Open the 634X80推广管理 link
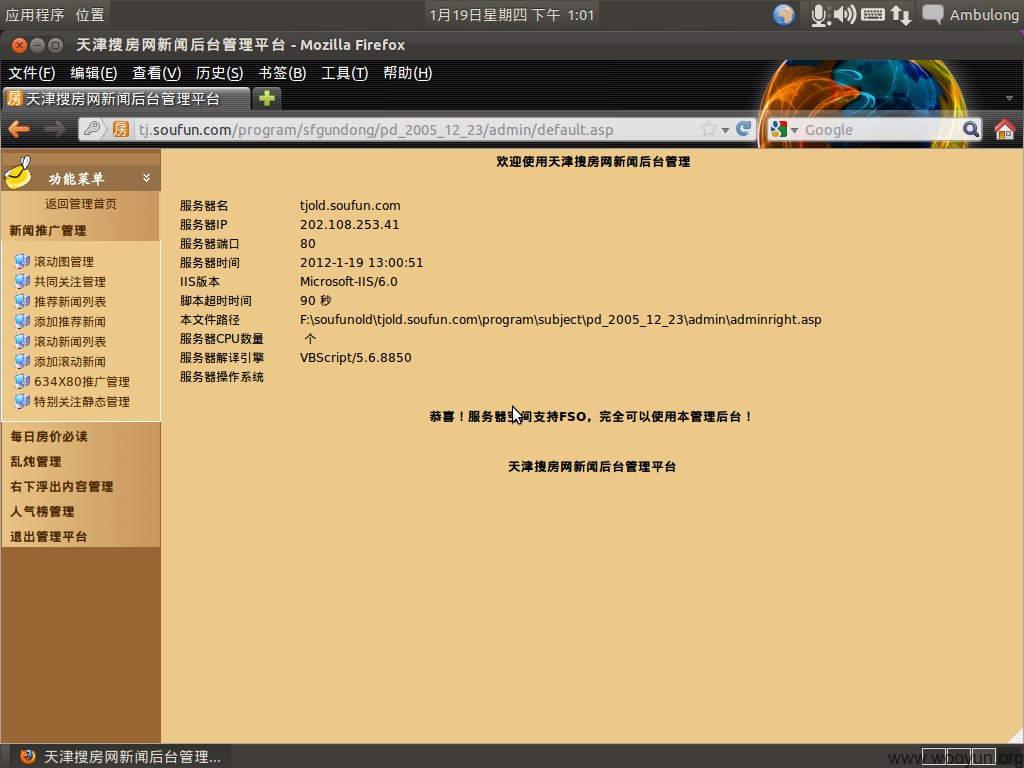 point(82,381)
